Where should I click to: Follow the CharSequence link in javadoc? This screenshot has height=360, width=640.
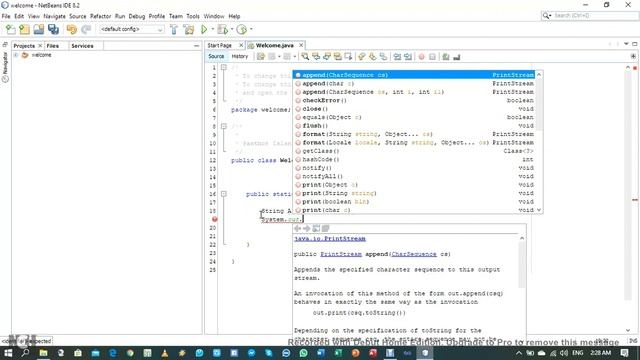click(413, 254)
